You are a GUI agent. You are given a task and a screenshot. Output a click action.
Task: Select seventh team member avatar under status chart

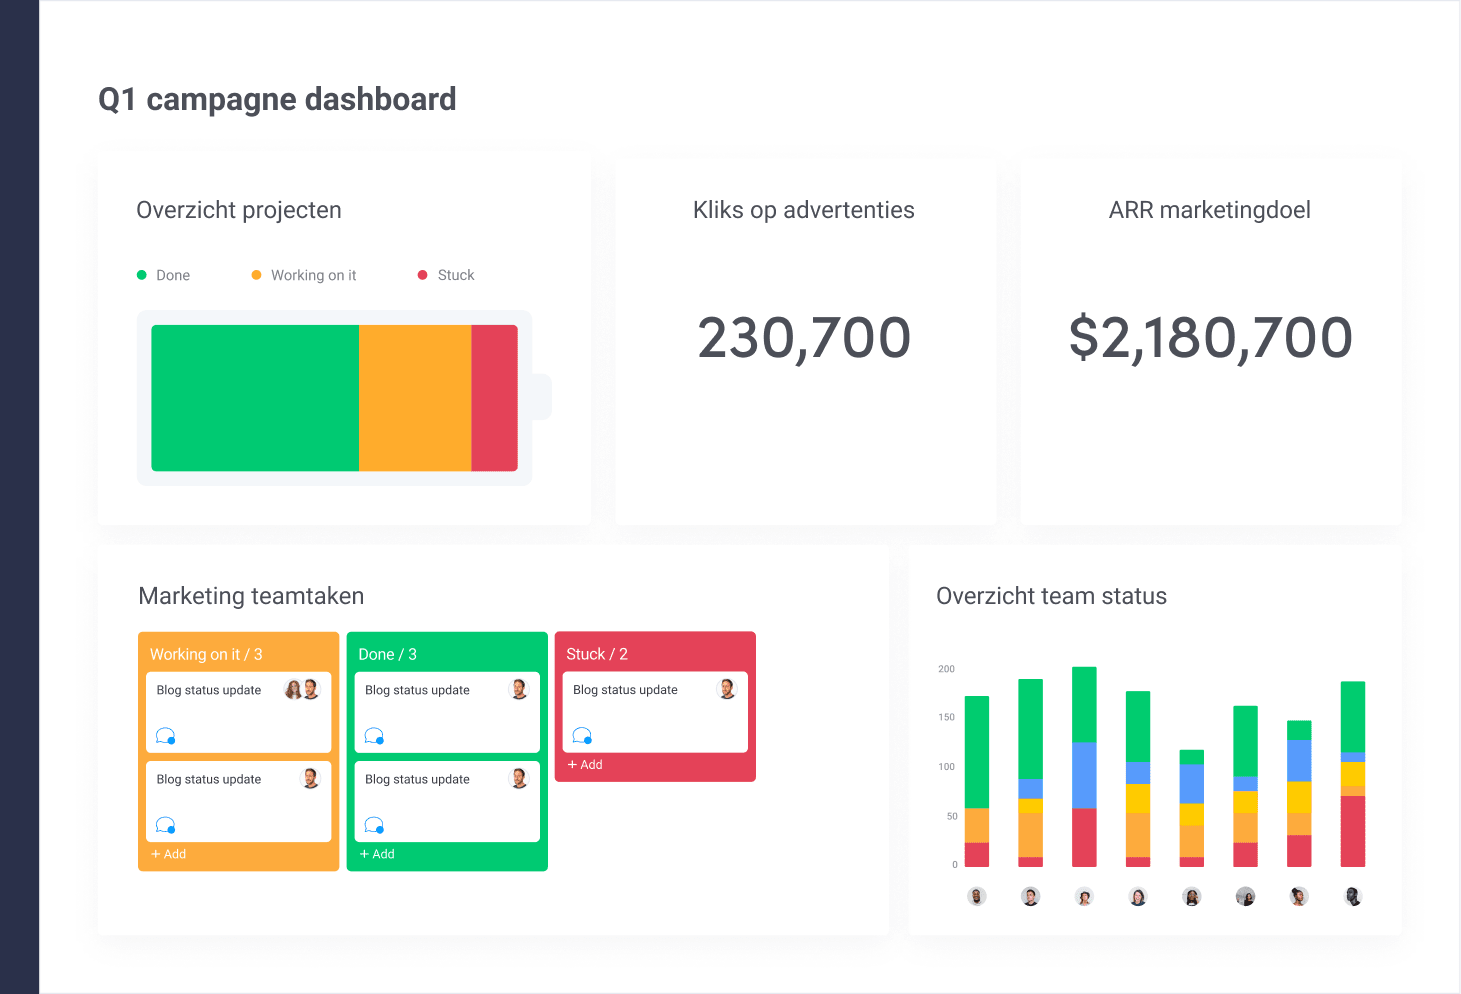coord(1299,896)
